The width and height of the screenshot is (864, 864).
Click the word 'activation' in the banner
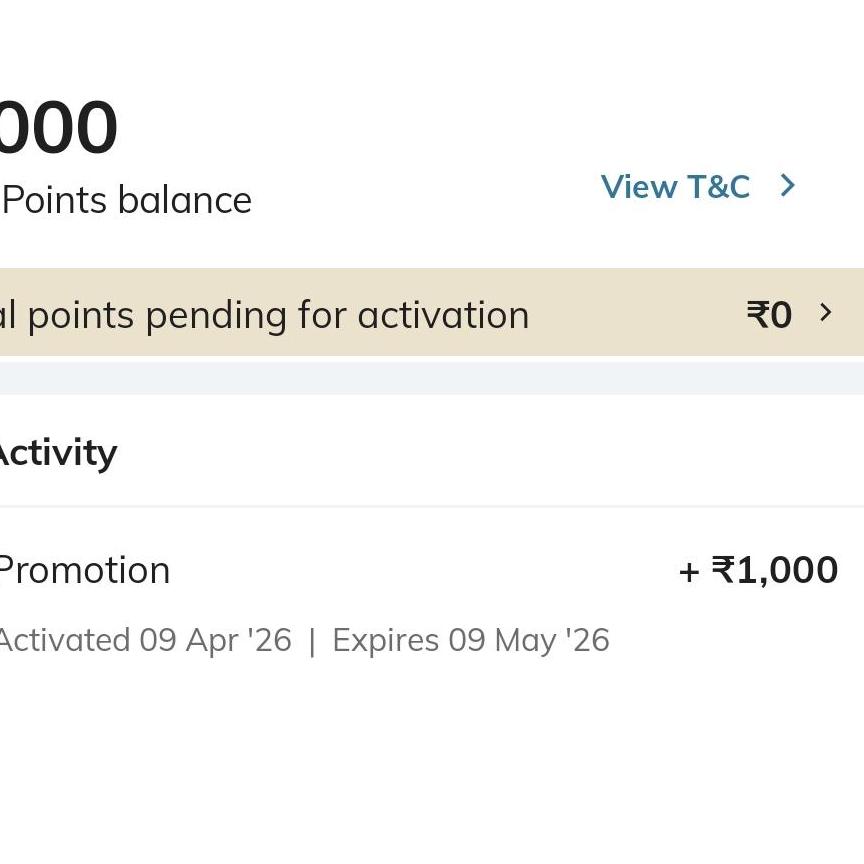pyautogui.click(x=443, y=316)
